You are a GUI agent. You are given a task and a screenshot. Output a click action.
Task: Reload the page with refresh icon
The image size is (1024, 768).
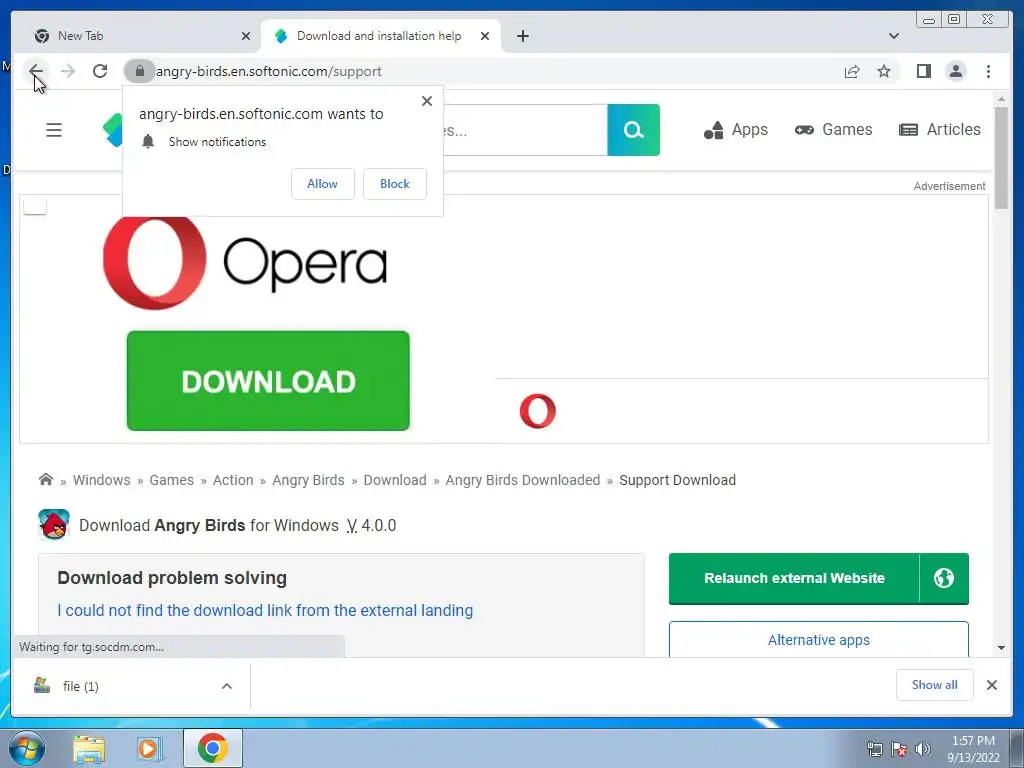(x=100, y=71)
